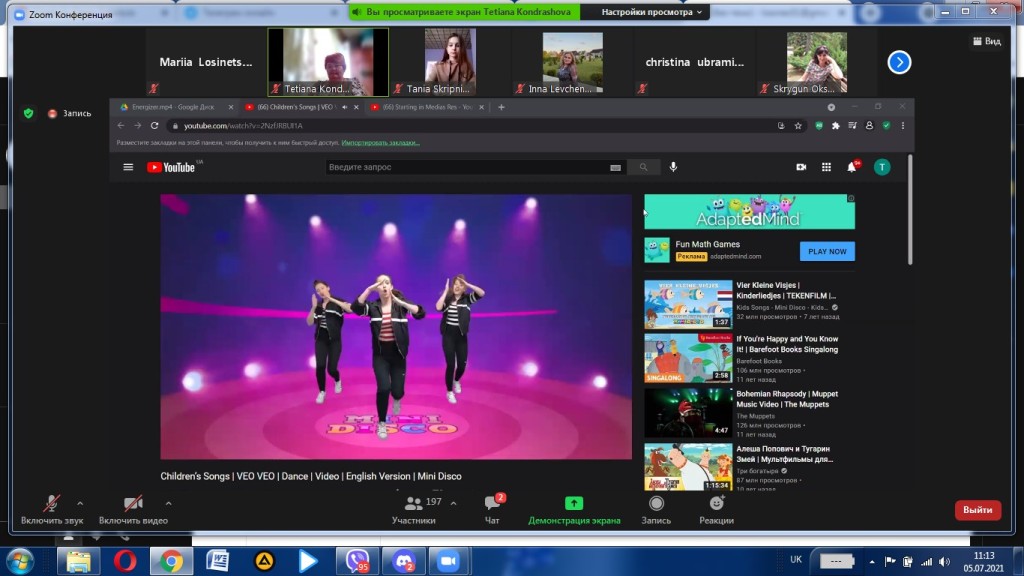1024x576 pixels.
Task: Open Viber from the taskbar
Action: (x=357, y=561)
